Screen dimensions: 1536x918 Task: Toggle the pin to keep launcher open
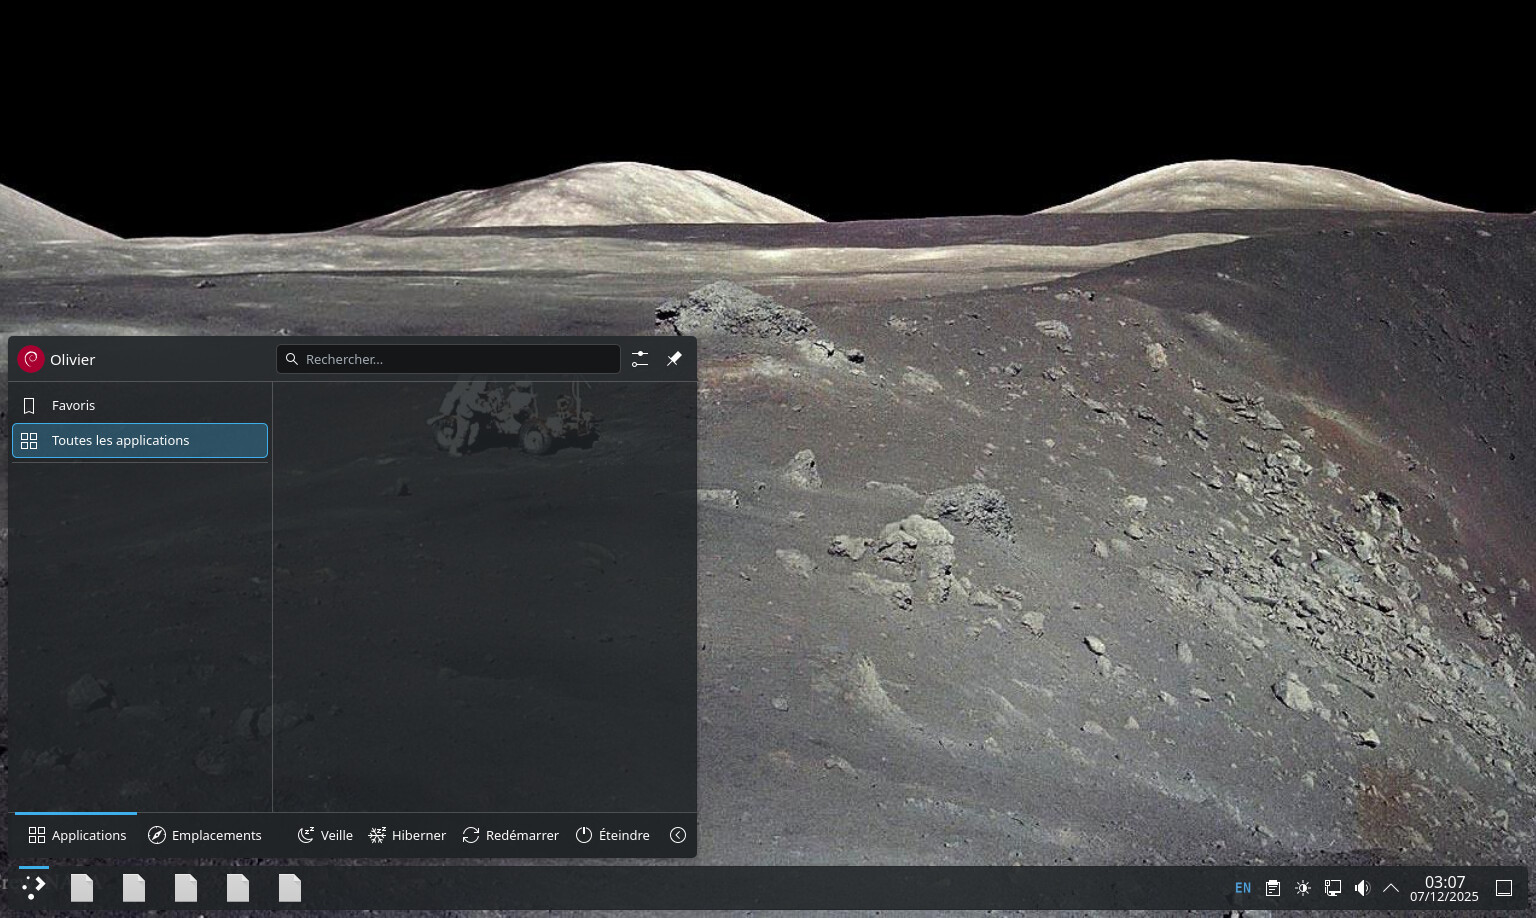coord(674,359)
